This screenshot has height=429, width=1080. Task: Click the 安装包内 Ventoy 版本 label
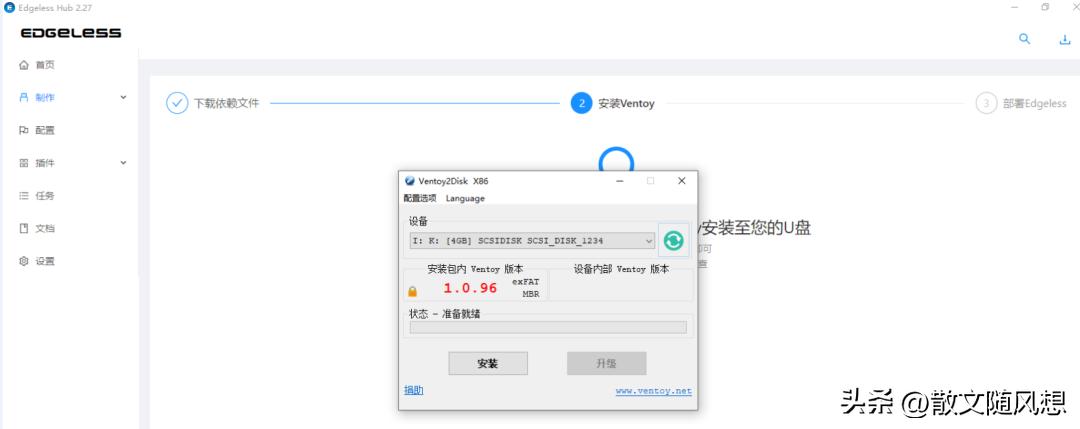coord(475,269)
